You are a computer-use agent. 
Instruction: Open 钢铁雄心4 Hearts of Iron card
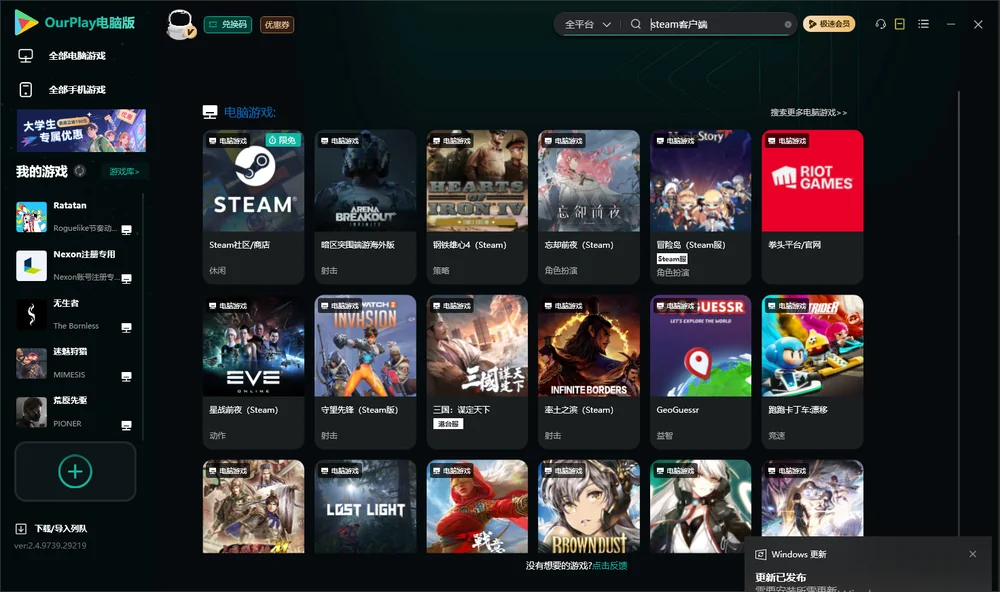pyautogui.click(x=477, y=207)
